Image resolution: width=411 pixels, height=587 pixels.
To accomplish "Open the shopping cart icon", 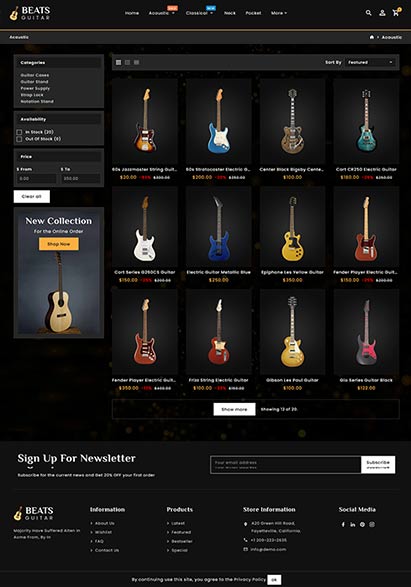I will [x=396, y=12].
